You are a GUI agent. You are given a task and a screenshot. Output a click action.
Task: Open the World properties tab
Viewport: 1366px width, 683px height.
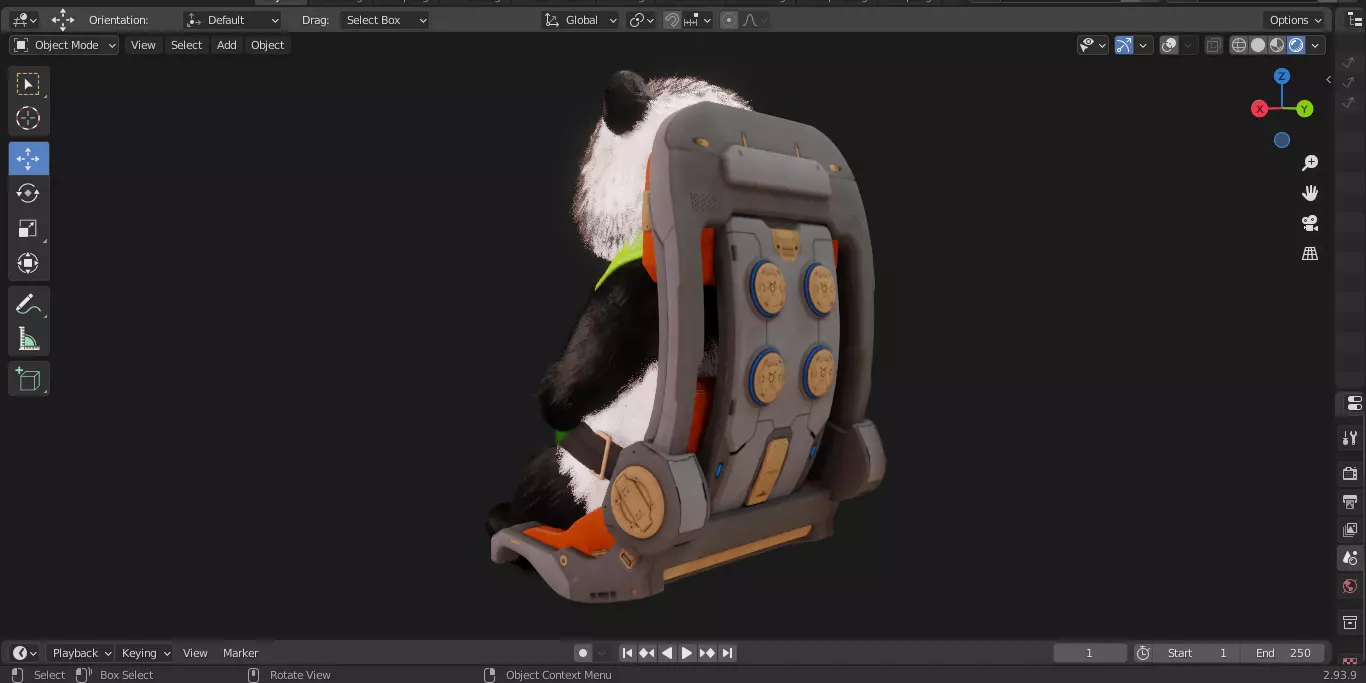click(1350, 586)
